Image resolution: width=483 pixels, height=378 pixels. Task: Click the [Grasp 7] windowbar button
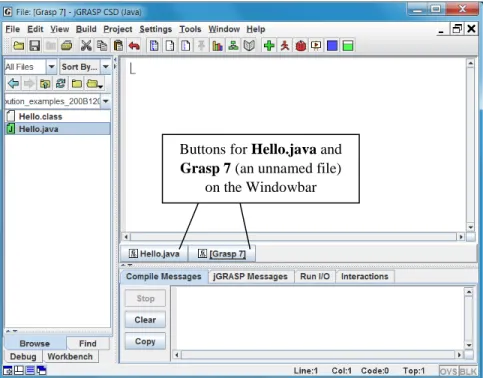222,254
